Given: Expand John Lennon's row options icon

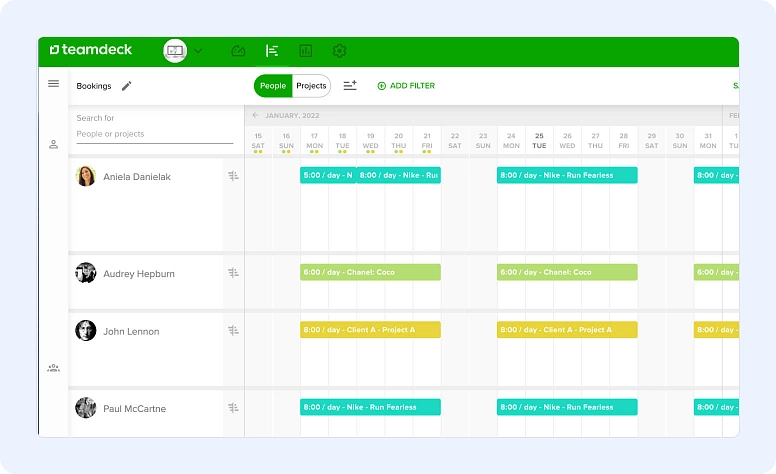Looking at the screenshot, I should pyautogui.click(x=233, y=331).
